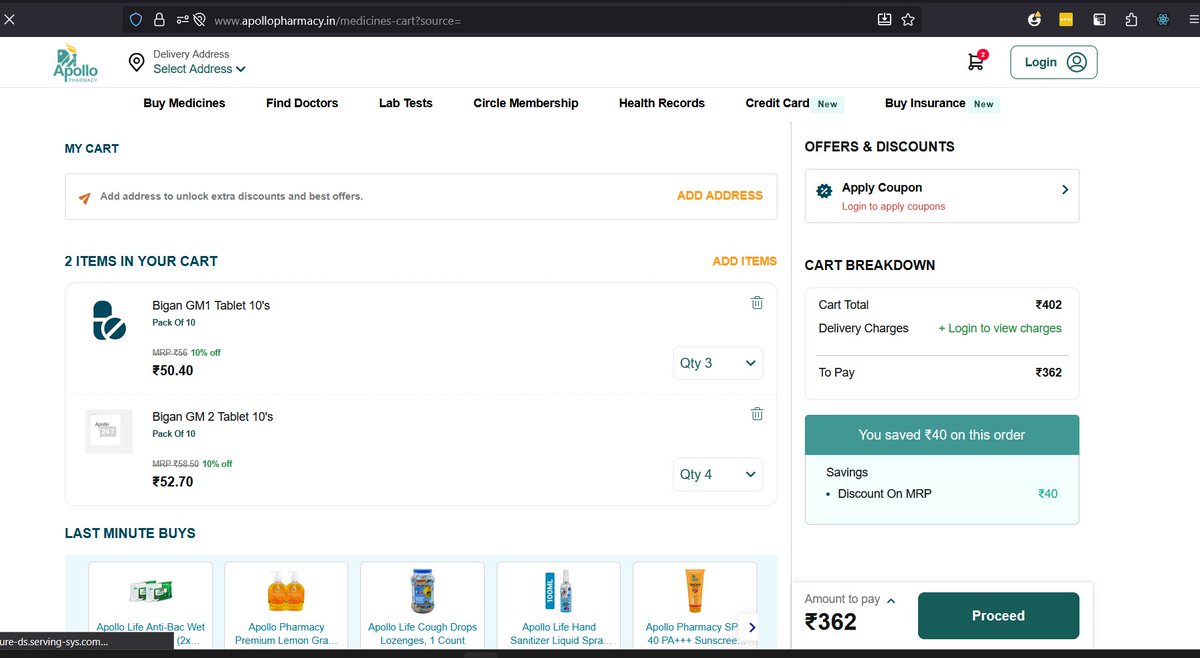Open Health Records menu
The height and width of the screenshot is (658, 1200).
click(662, 103)
